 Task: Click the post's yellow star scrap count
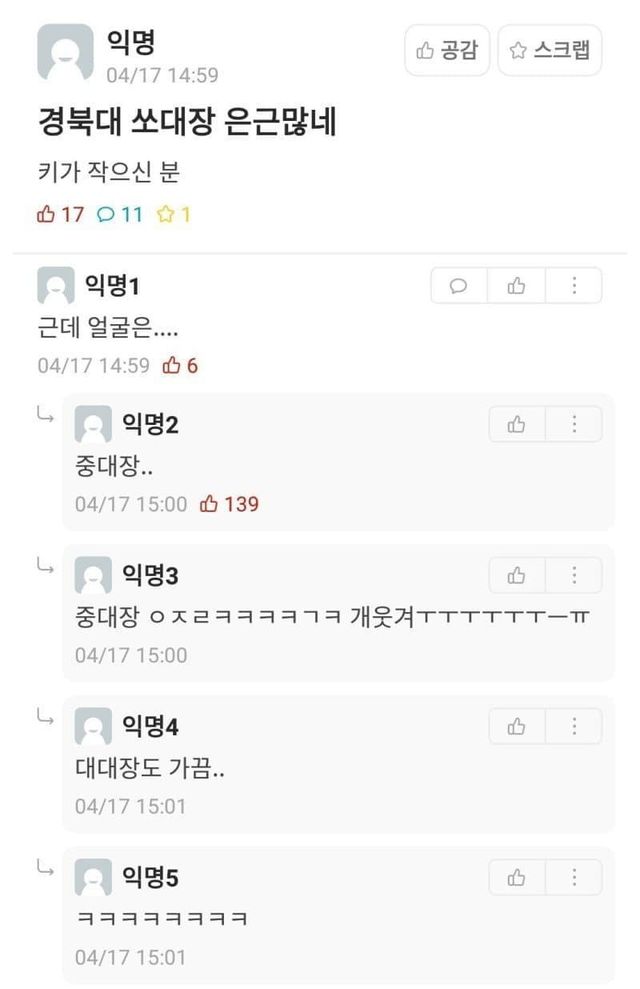pos(173,214)
